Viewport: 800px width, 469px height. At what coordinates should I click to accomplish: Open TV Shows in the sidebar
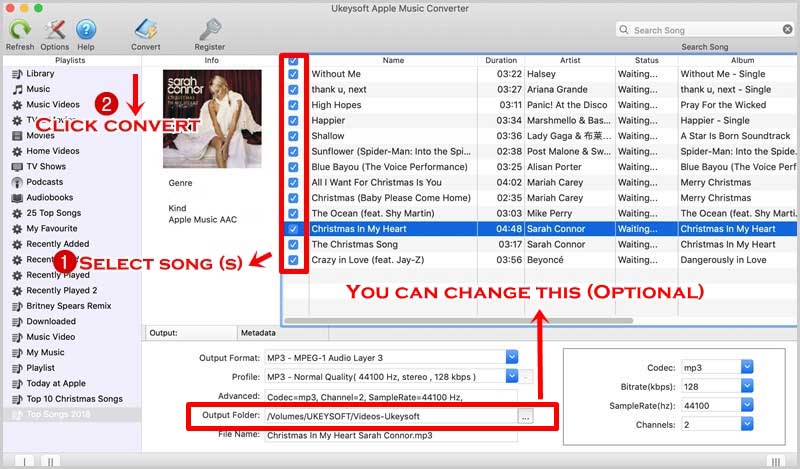(x=46, y=166)
